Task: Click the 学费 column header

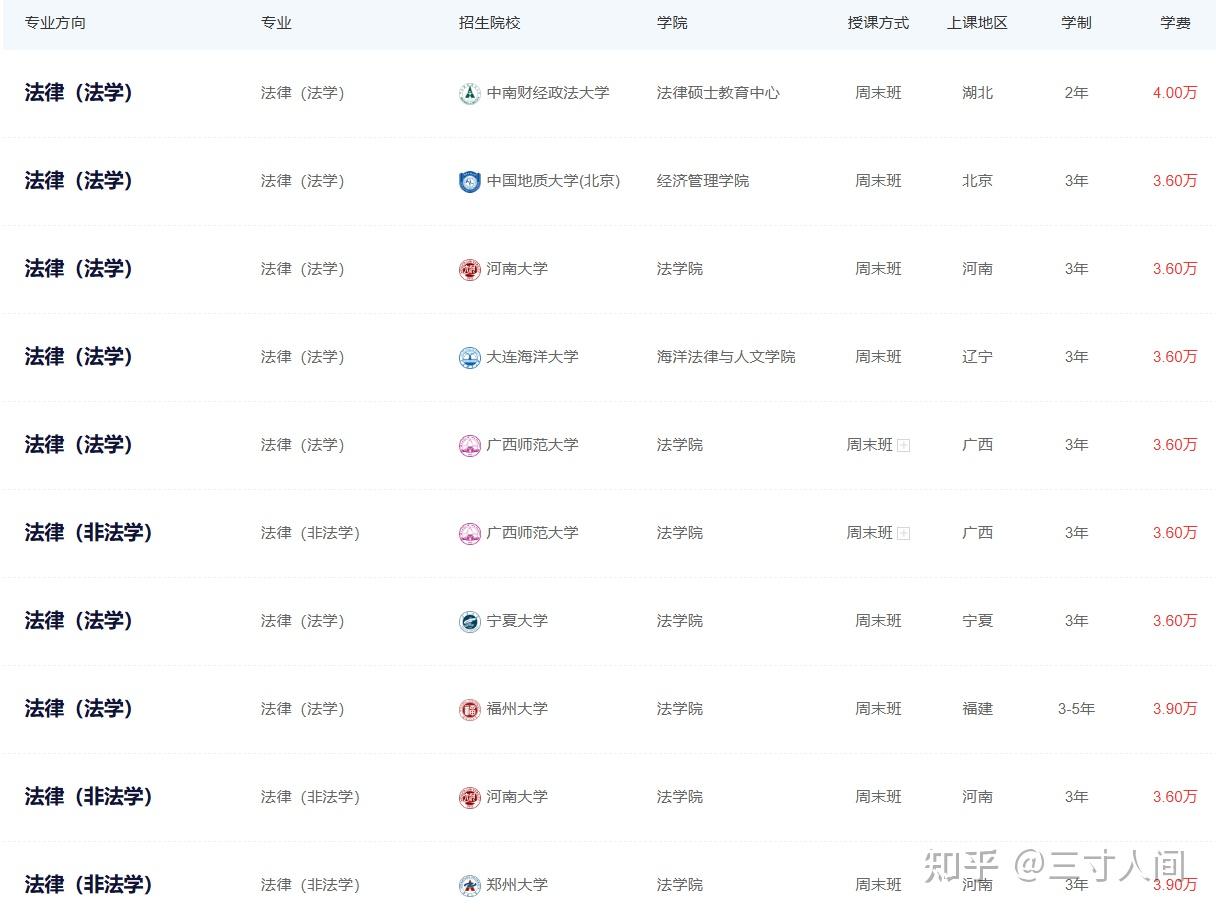Action: coord(1175,22)
